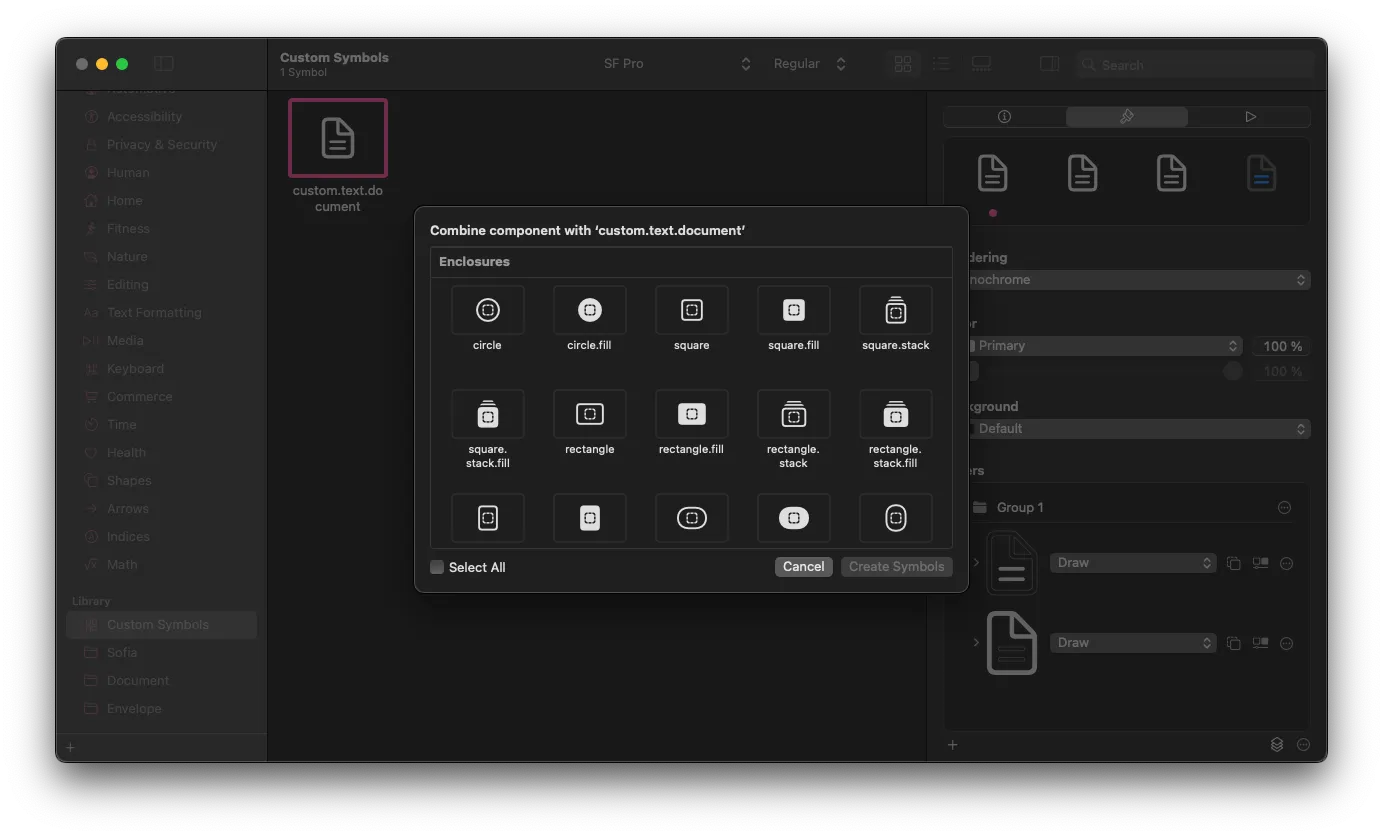Check the Select All checkbox
The width and height of the screenshot is (1383, 836).
(x=437, y=567)
